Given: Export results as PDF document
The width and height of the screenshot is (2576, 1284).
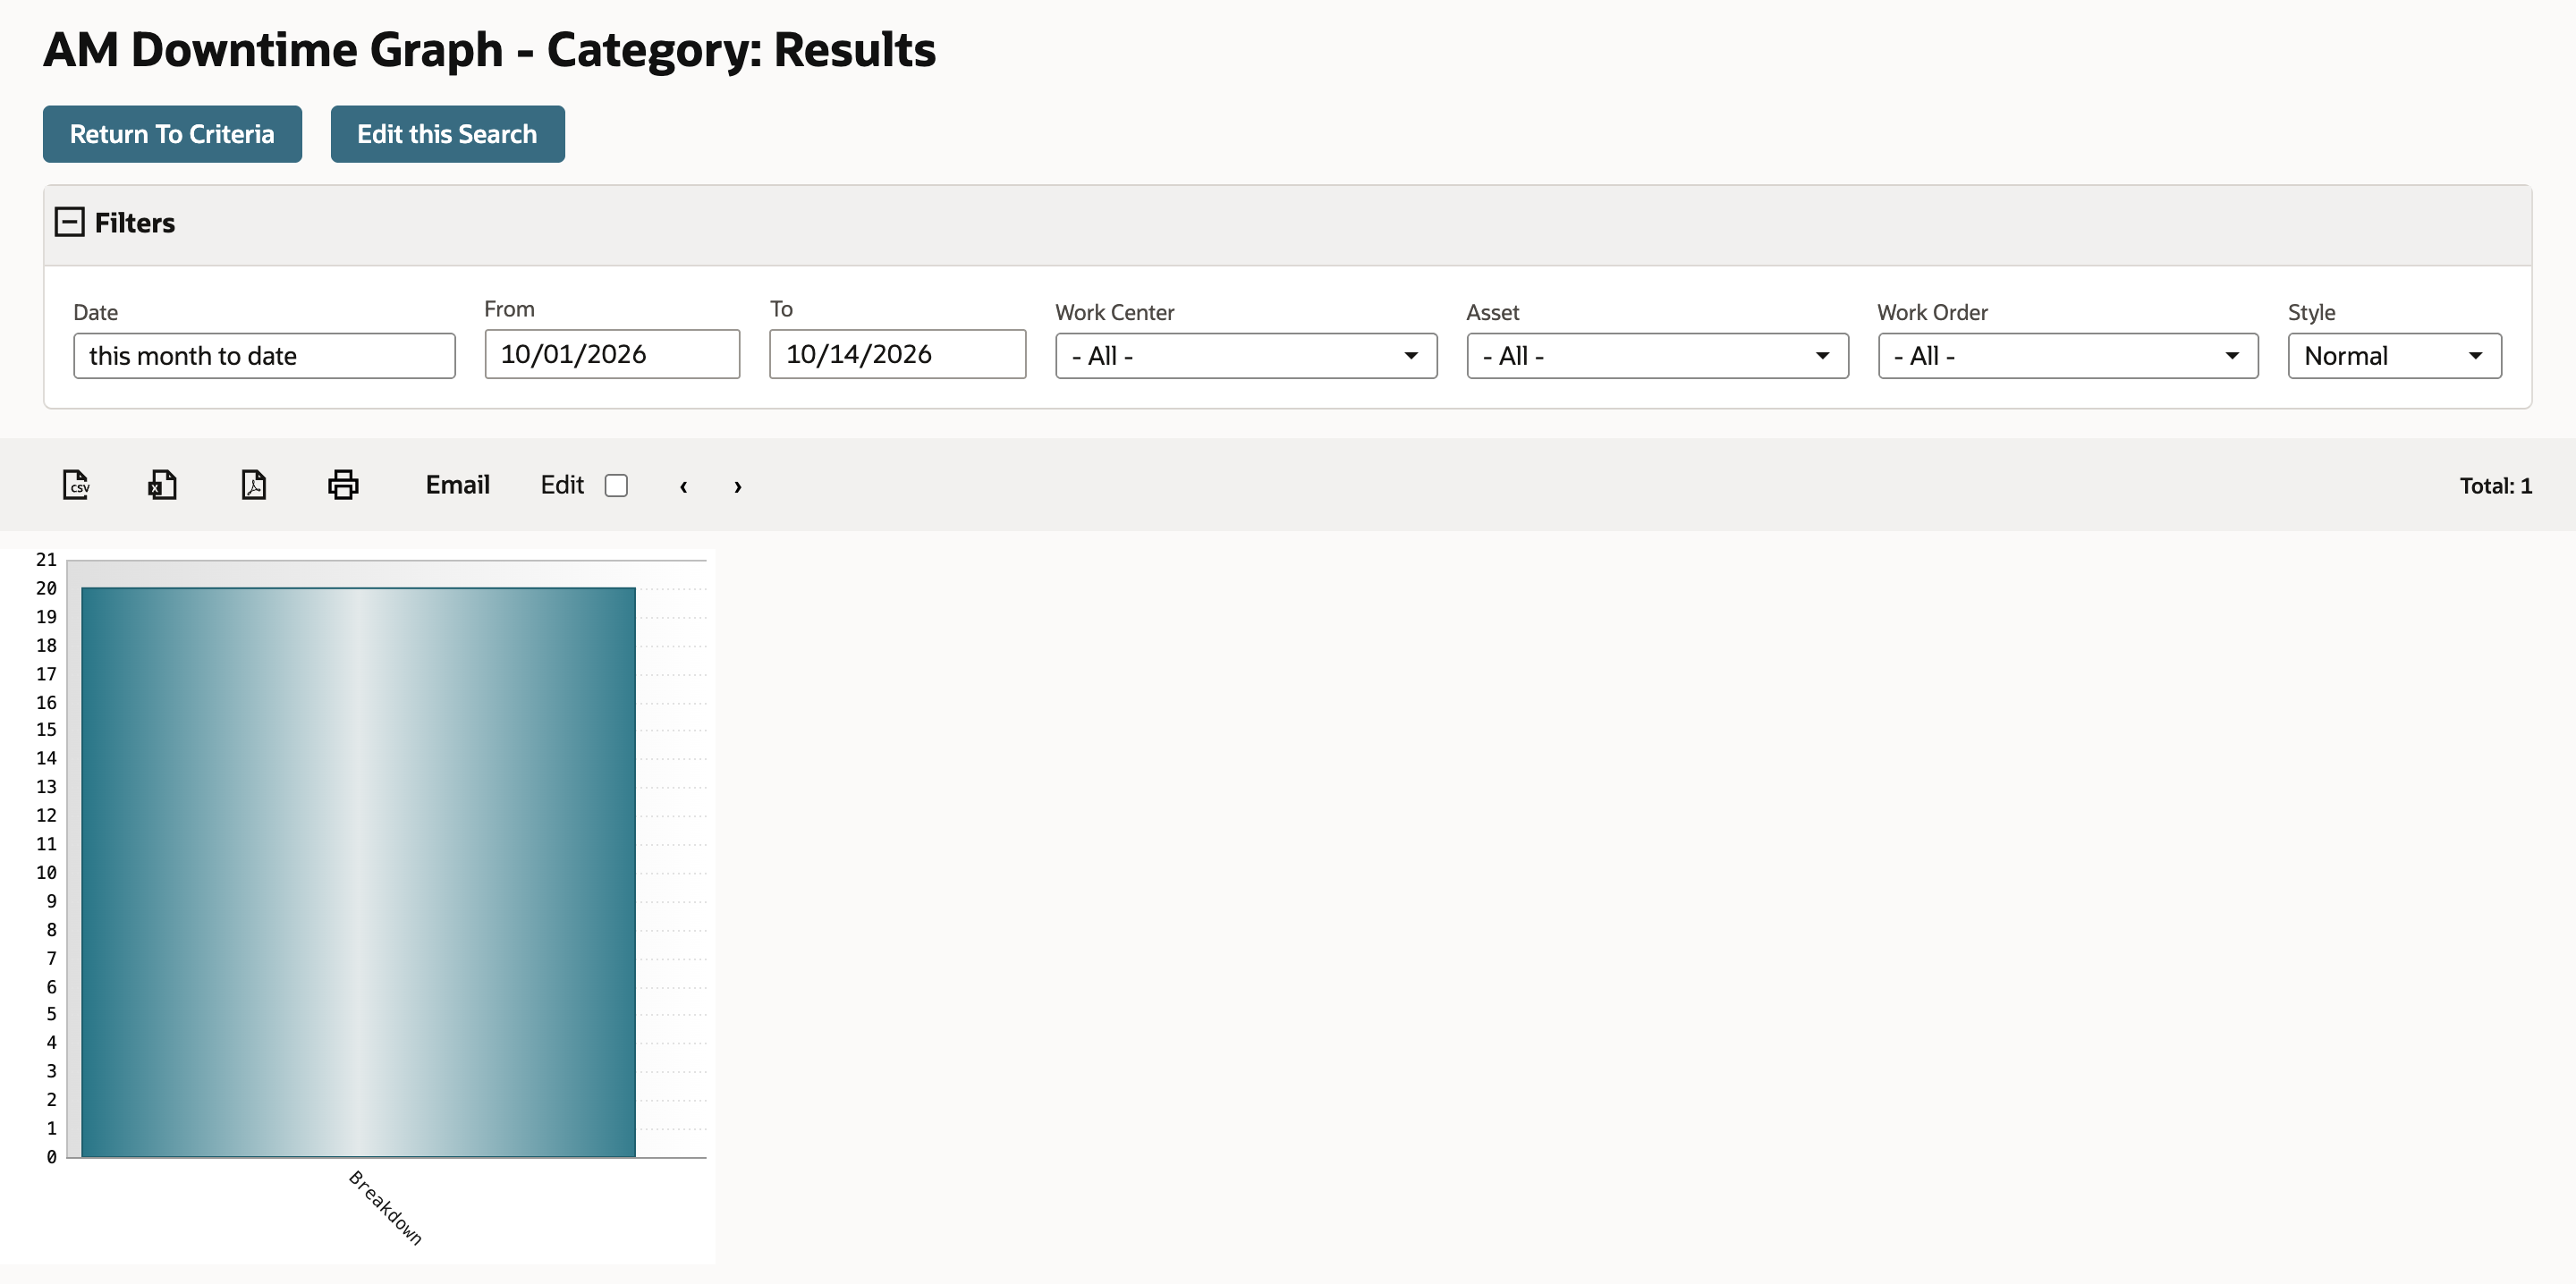Looking at the screenshot, I should (254, 485).
